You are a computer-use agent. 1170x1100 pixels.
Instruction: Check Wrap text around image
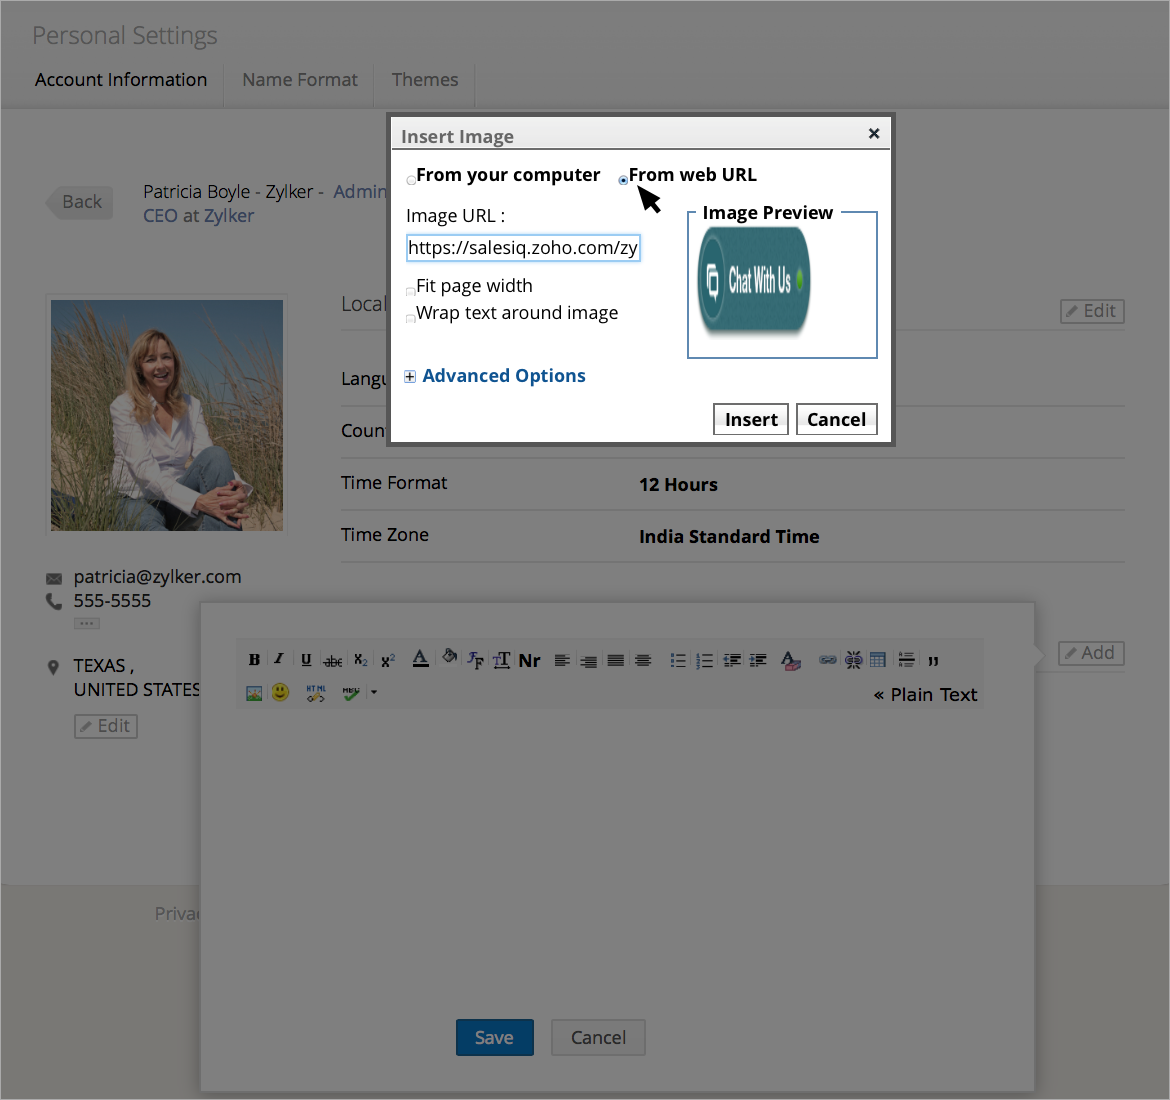coord(411,319)
